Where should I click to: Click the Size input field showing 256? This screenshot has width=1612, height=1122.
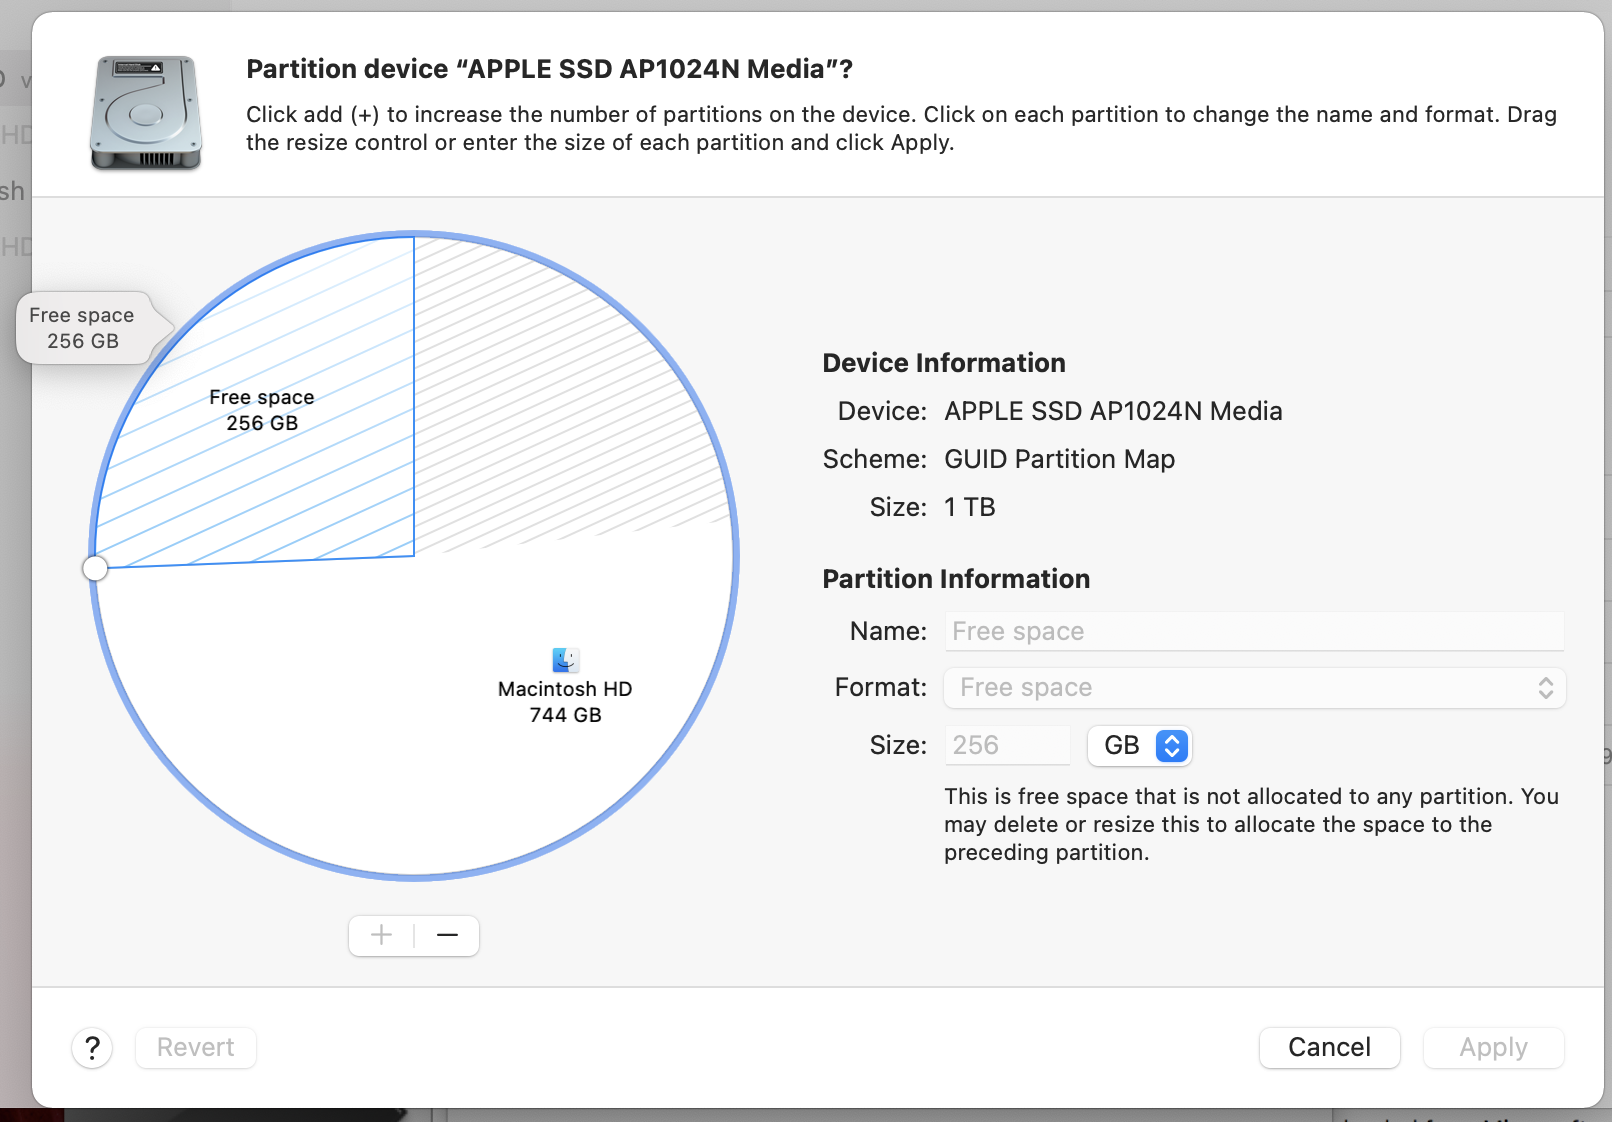click(x=1007, y=745)
